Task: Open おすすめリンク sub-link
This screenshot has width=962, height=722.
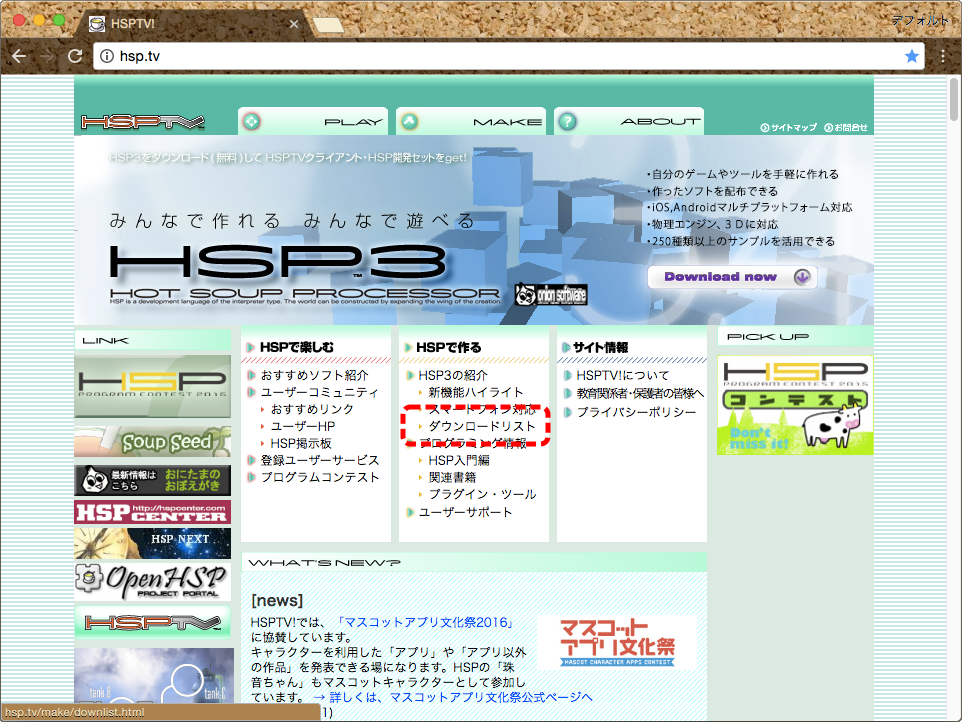Action: click(x=312, y=409)
